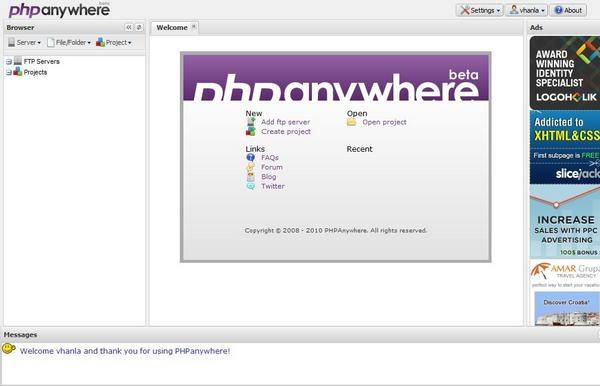
Task: Click the Logoholik award winning ad
Action: [x=565, y=73]
